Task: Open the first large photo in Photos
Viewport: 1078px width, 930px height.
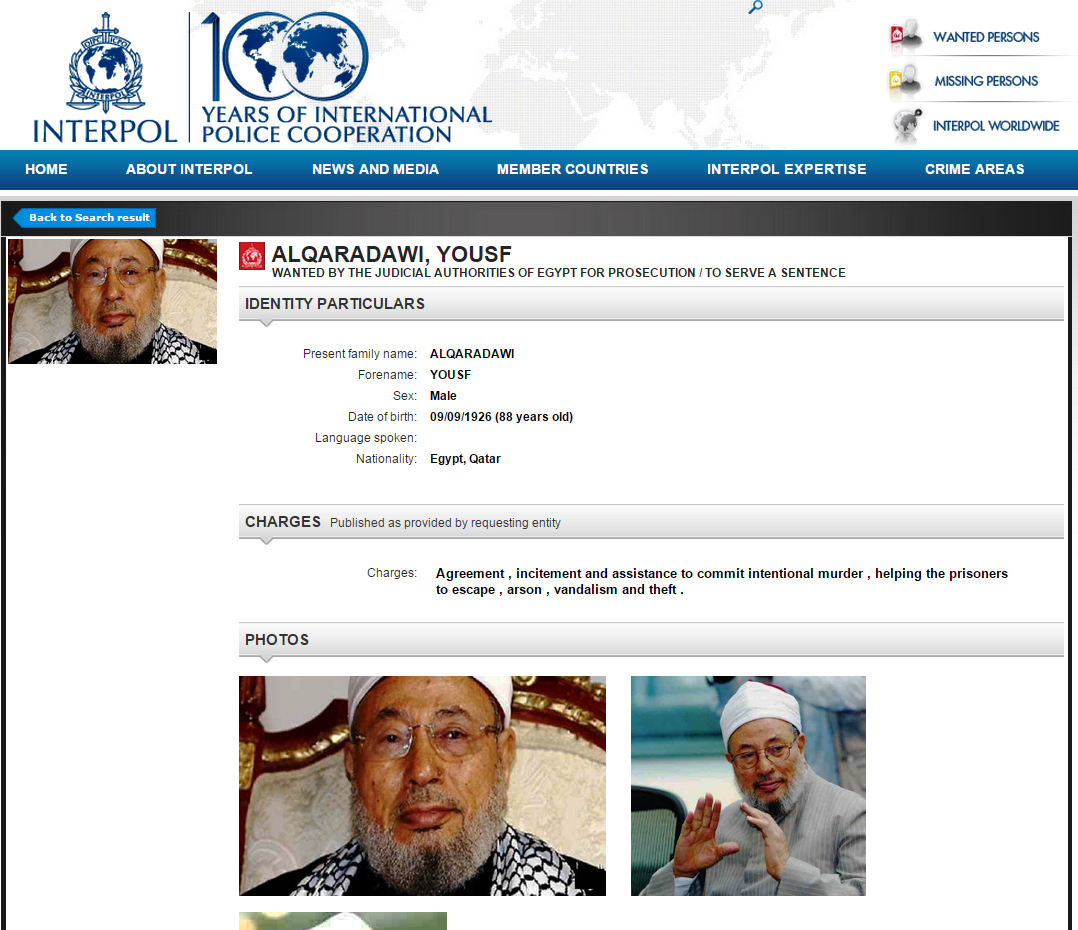Action: coord(422,786)
